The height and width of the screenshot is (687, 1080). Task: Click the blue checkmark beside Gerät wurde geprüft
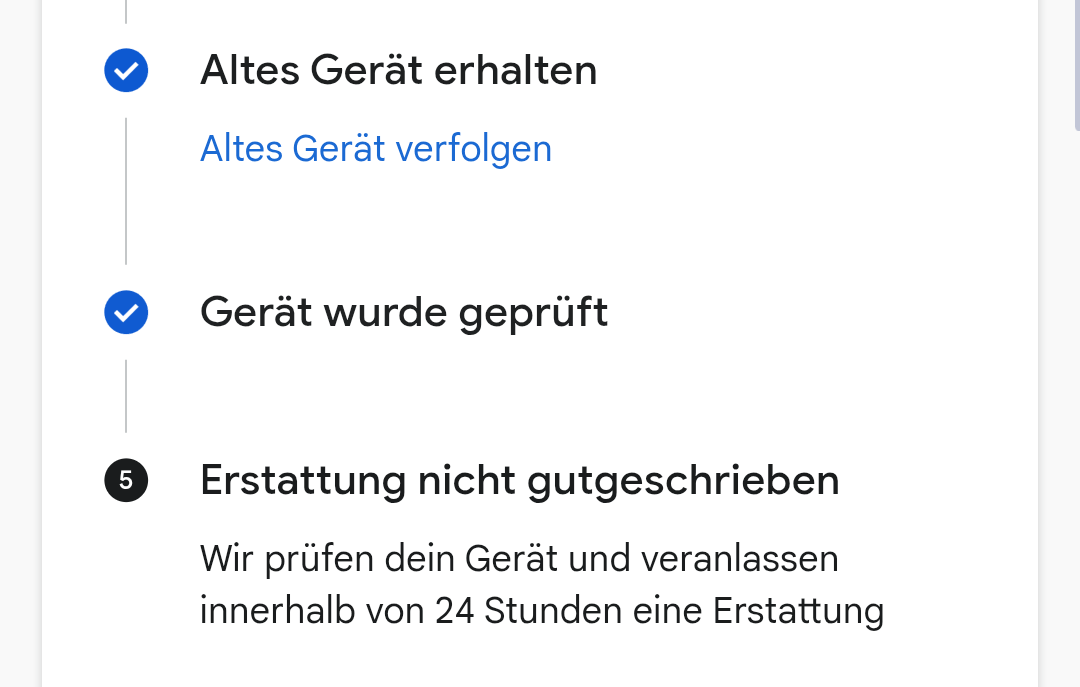point(126,312)
